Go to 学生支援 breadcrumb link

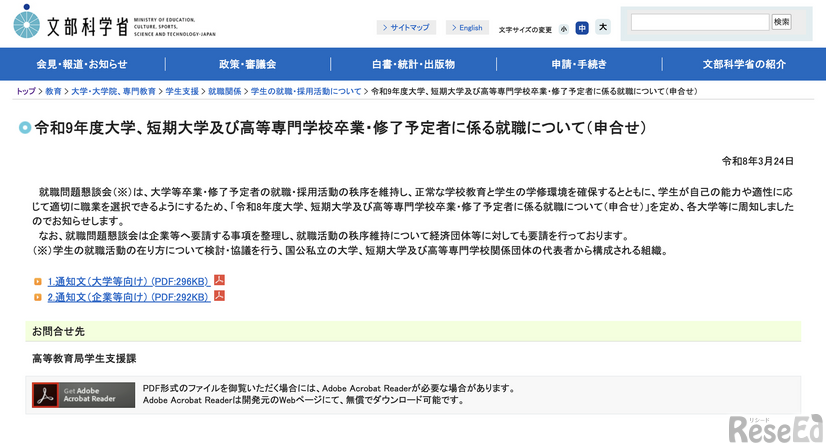coord(182,91)
